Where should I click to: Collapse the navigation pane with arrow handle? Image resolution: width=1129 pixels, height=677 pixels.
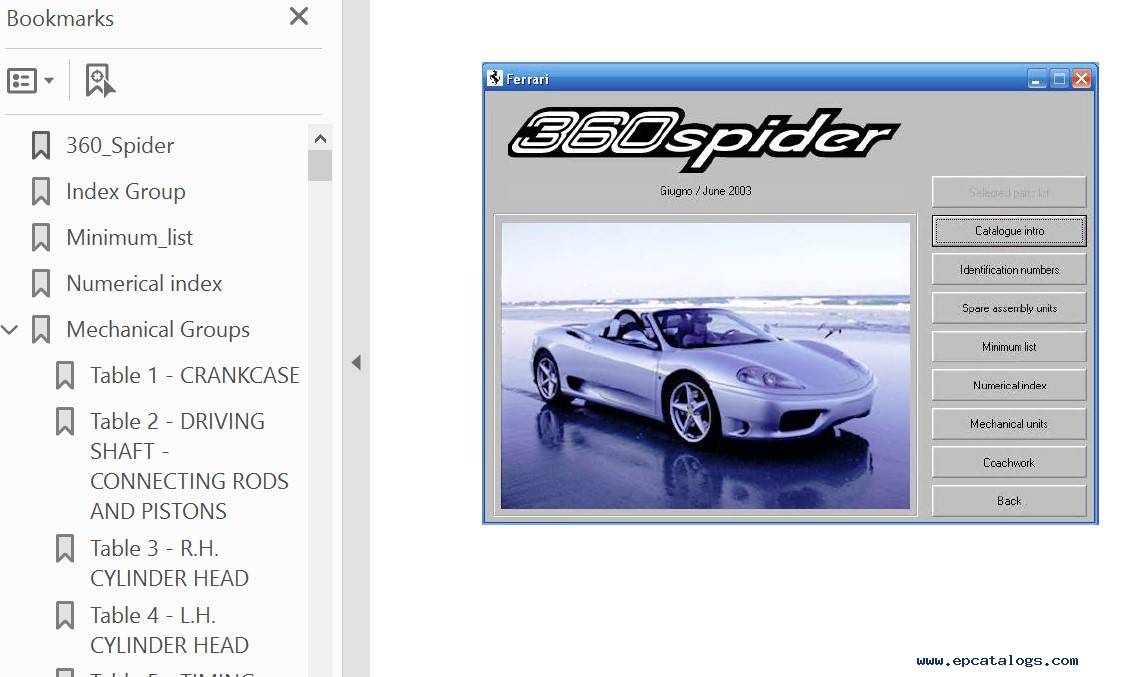pos(356,363)
